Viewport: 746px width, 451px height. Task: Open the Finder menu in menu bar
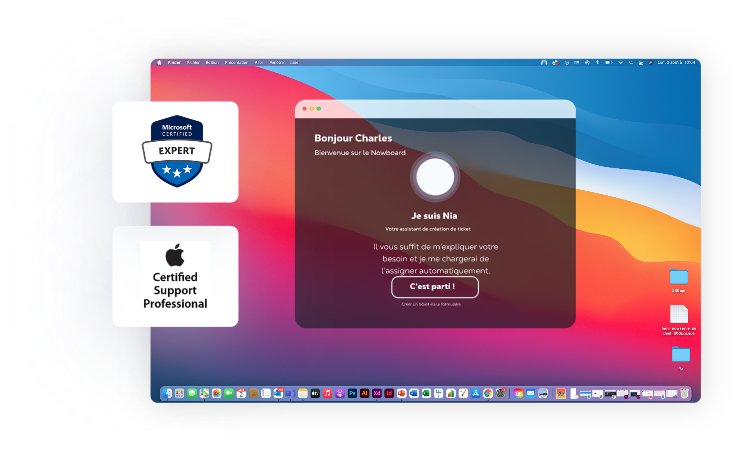174,62
